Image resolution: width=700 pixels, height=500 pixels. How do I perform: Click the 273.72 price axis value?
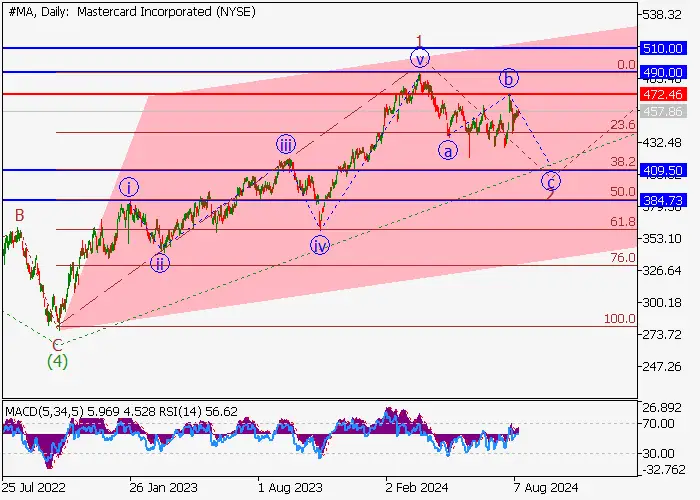pos(662,334)
